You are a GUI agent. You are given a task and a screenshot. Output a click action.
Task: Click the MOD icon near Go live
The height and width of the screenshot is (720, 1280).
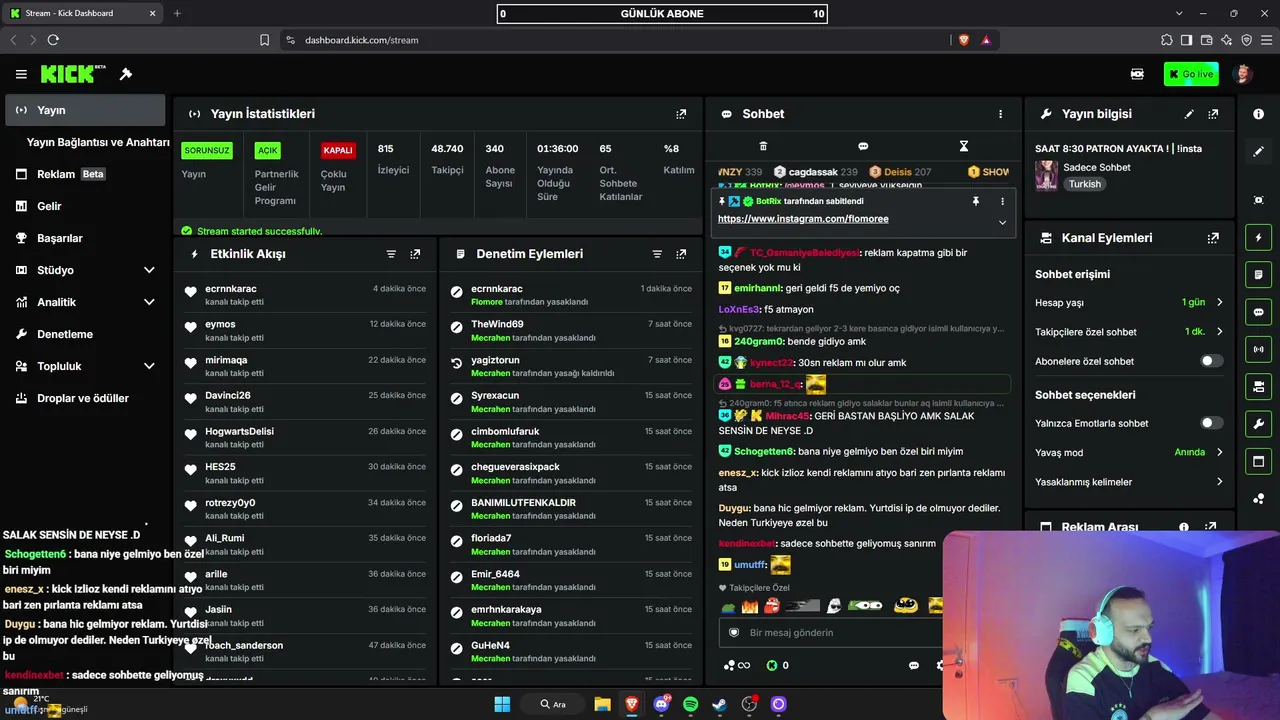[x=1137, y=74]
